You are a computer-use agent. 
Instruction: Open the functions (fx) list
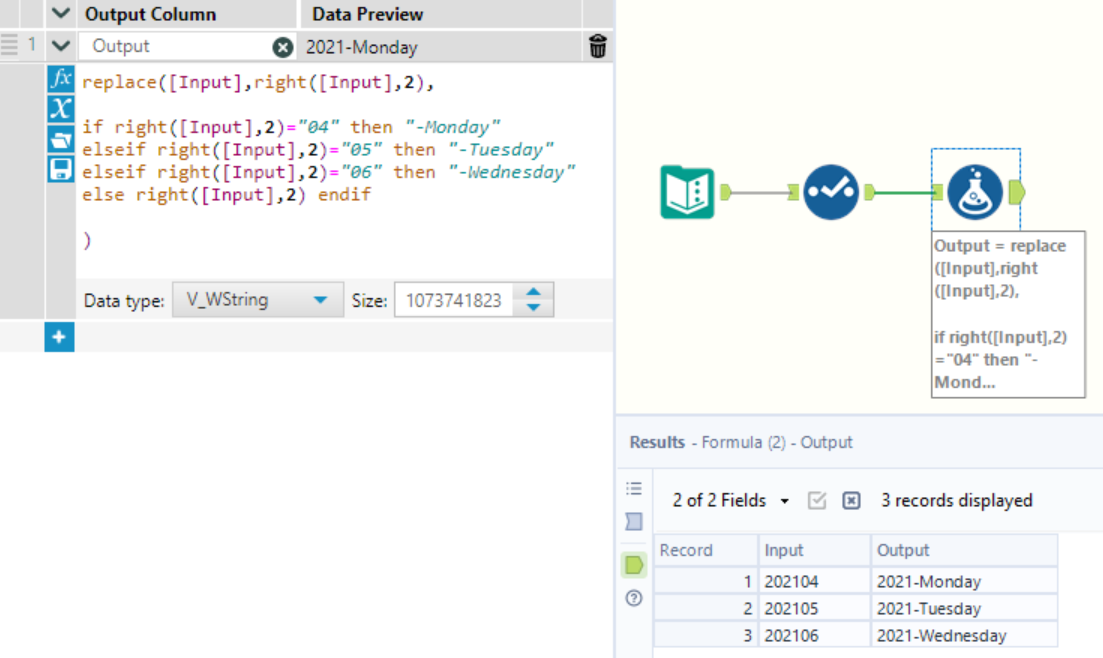61,80
